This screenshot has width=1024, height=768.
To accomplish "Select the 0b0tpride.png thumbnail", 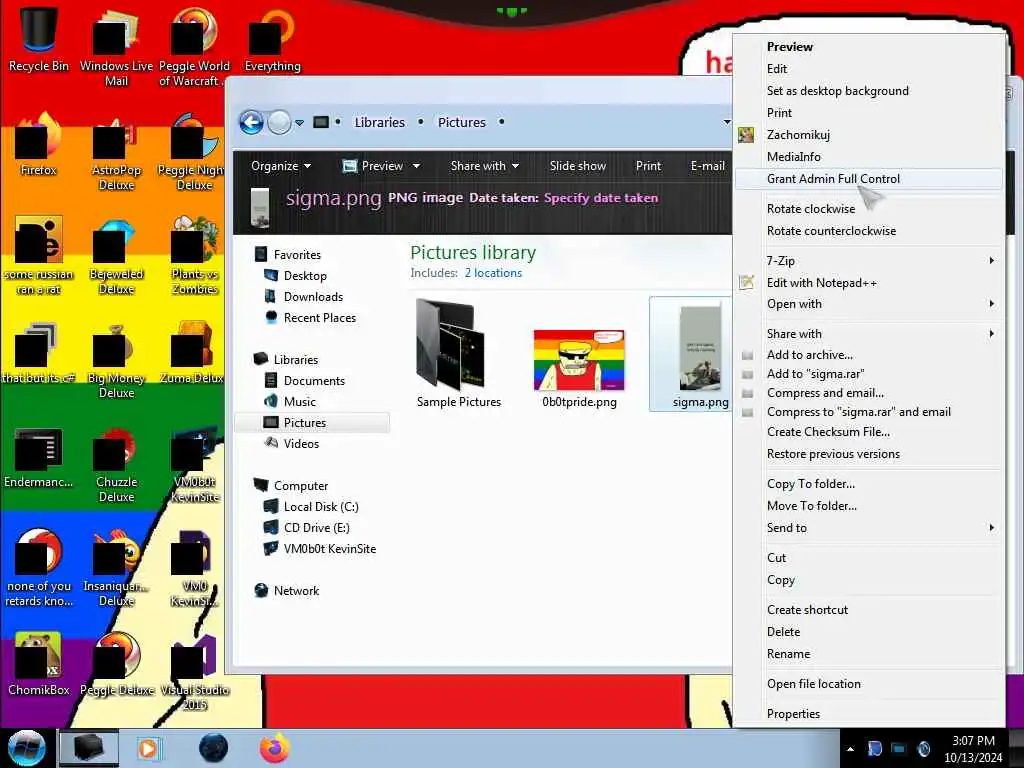I will (579, 368).
